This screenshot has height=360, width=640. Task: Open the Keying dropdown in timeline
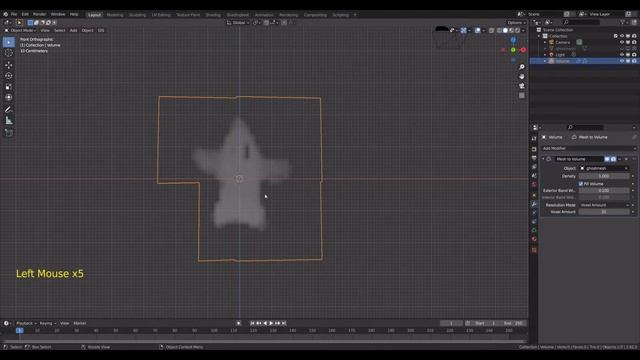click(48, 323)
